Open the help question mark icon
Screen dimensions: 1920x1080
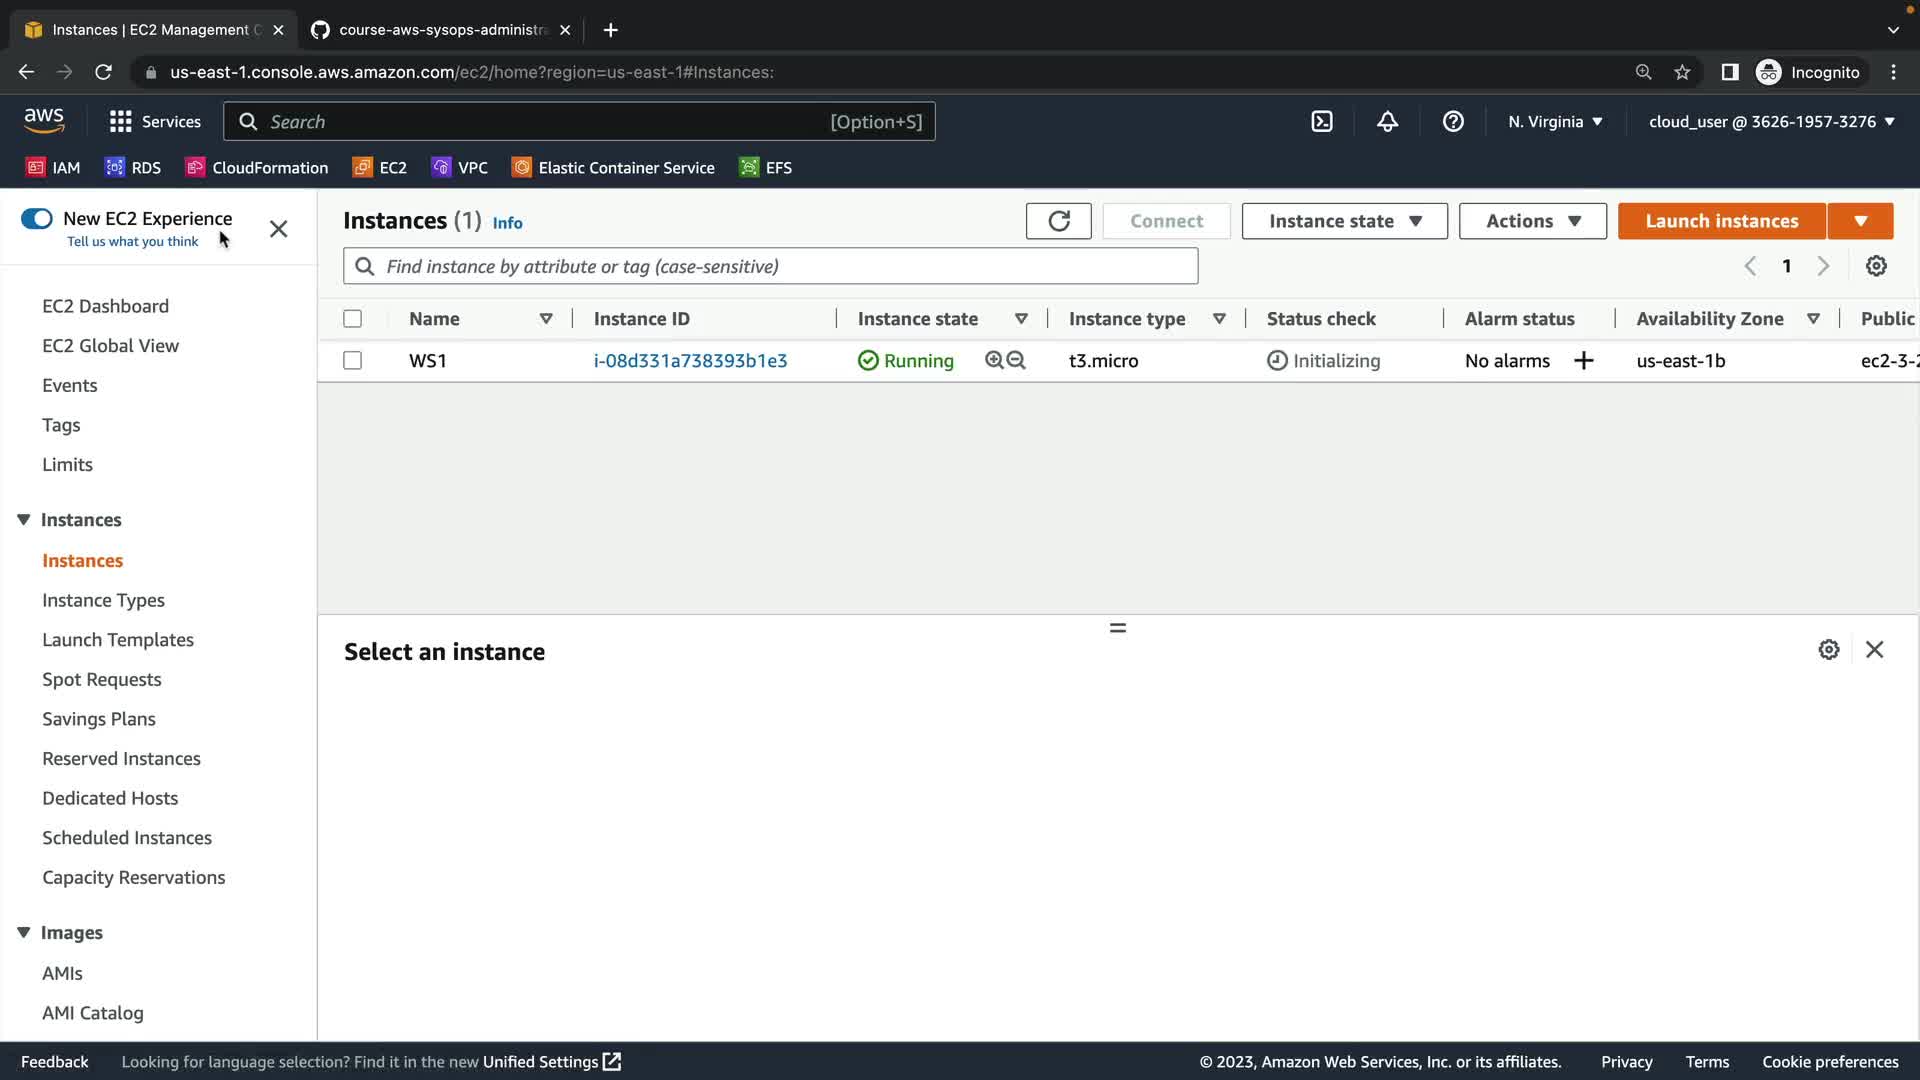(x=1453, y=122)
